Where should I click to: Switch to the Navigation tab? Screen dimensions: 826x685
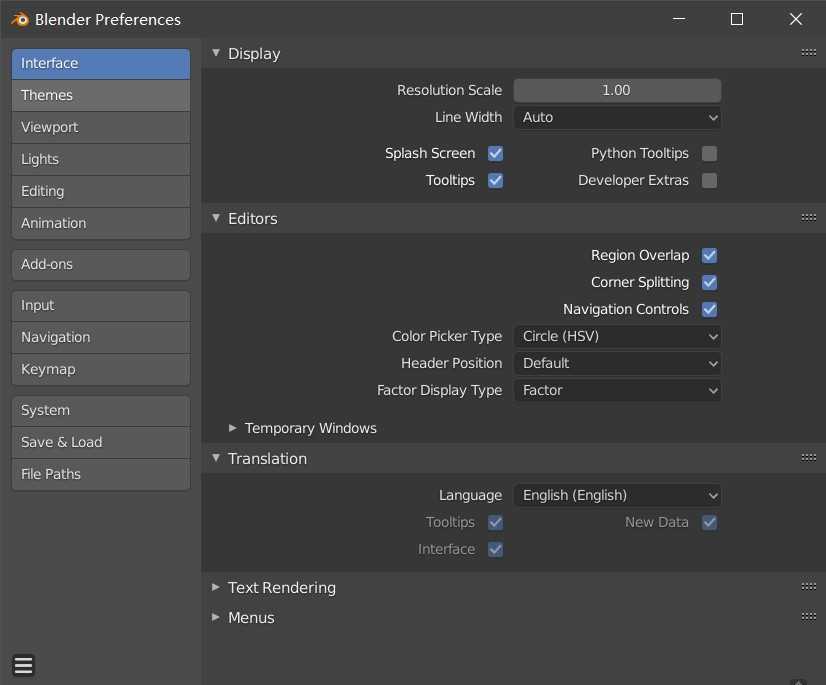pyautogui.click(x=101, y=338)
